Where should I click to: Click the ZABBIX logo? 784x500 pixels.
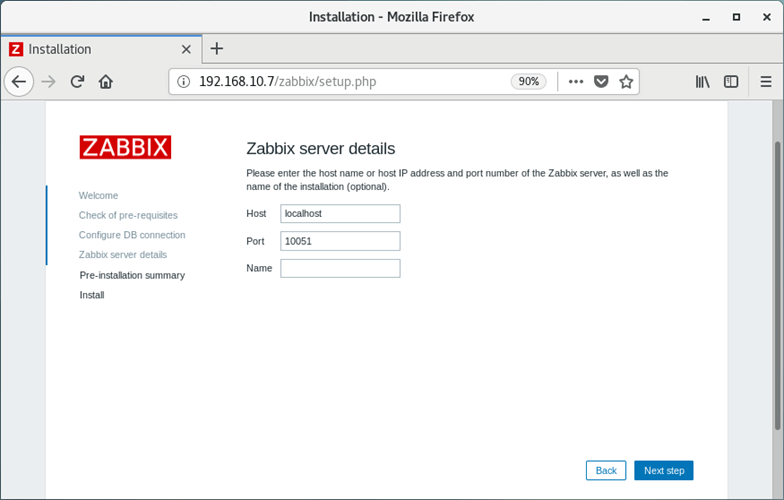click(125, 147)
